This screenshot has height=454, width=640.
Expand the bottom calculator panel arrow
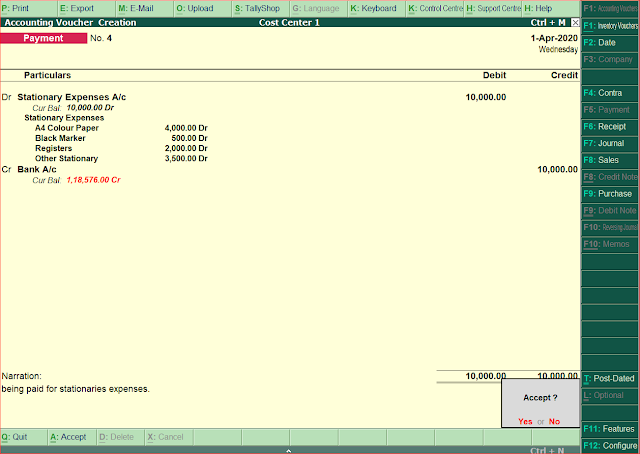tap(289, 451)
